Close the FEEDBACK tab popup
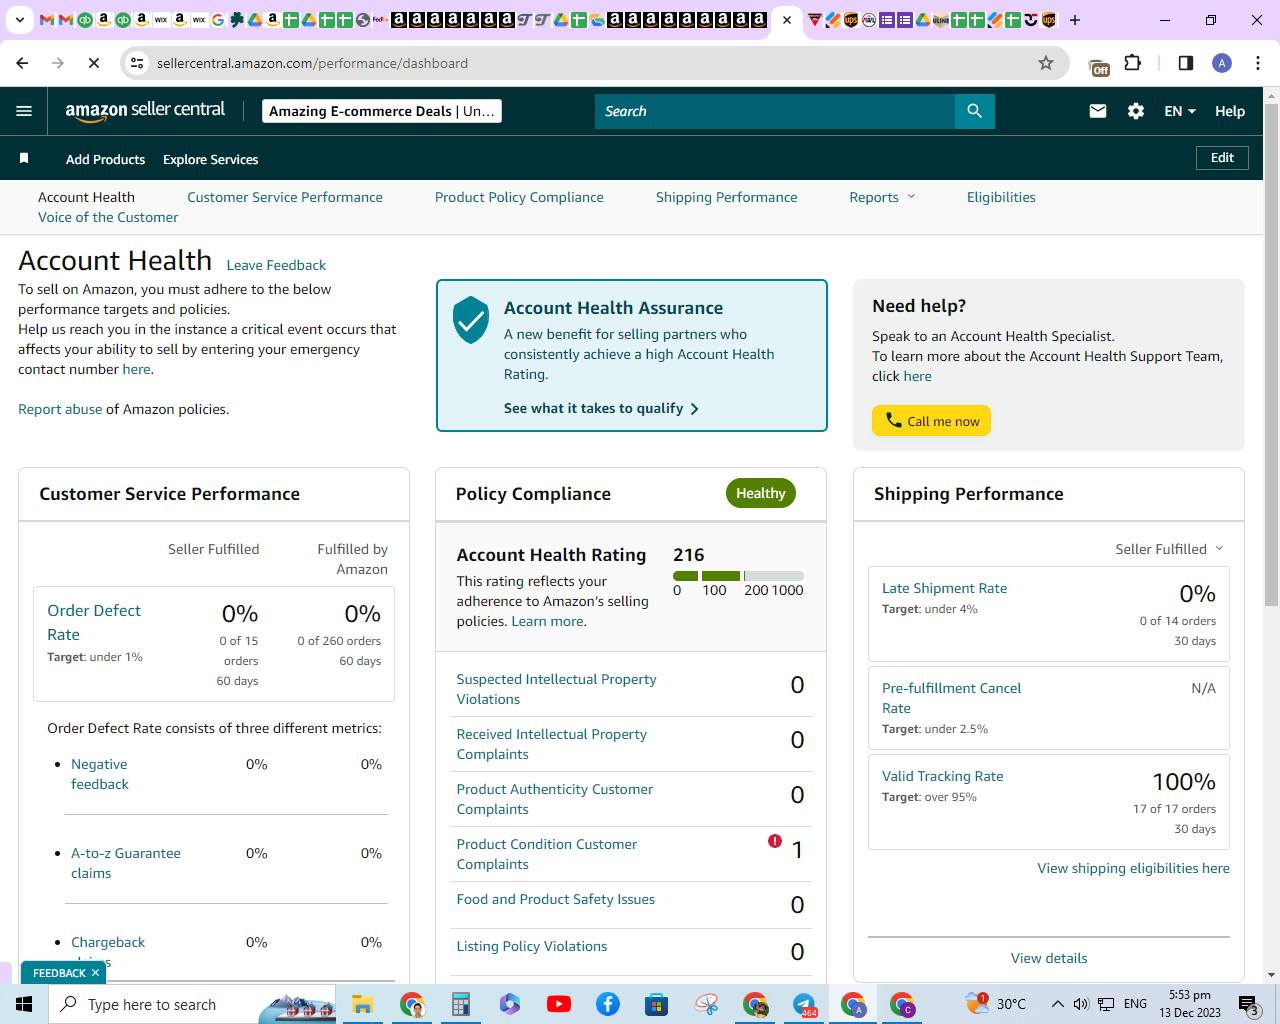This screenshot has height=1024, width=1280. pyautogui.click(x=95, y=973)
